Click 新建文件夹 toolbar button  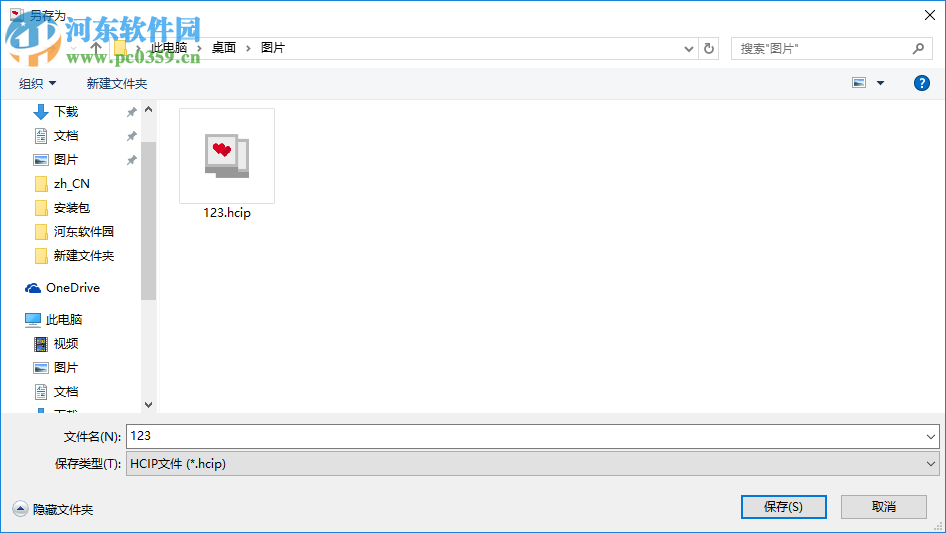(116, 83)
